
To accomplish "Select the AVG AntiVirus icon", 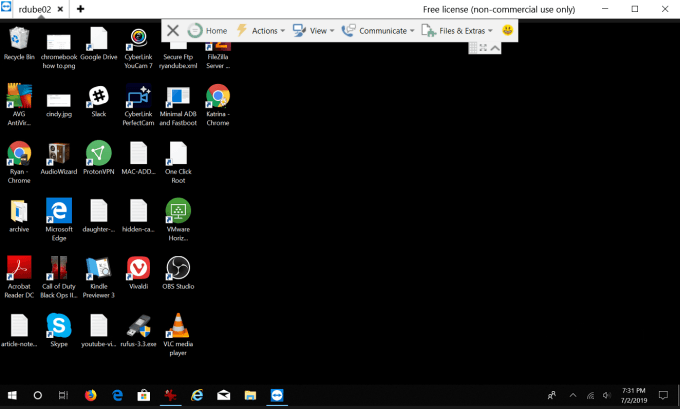I will coord(19,105).
